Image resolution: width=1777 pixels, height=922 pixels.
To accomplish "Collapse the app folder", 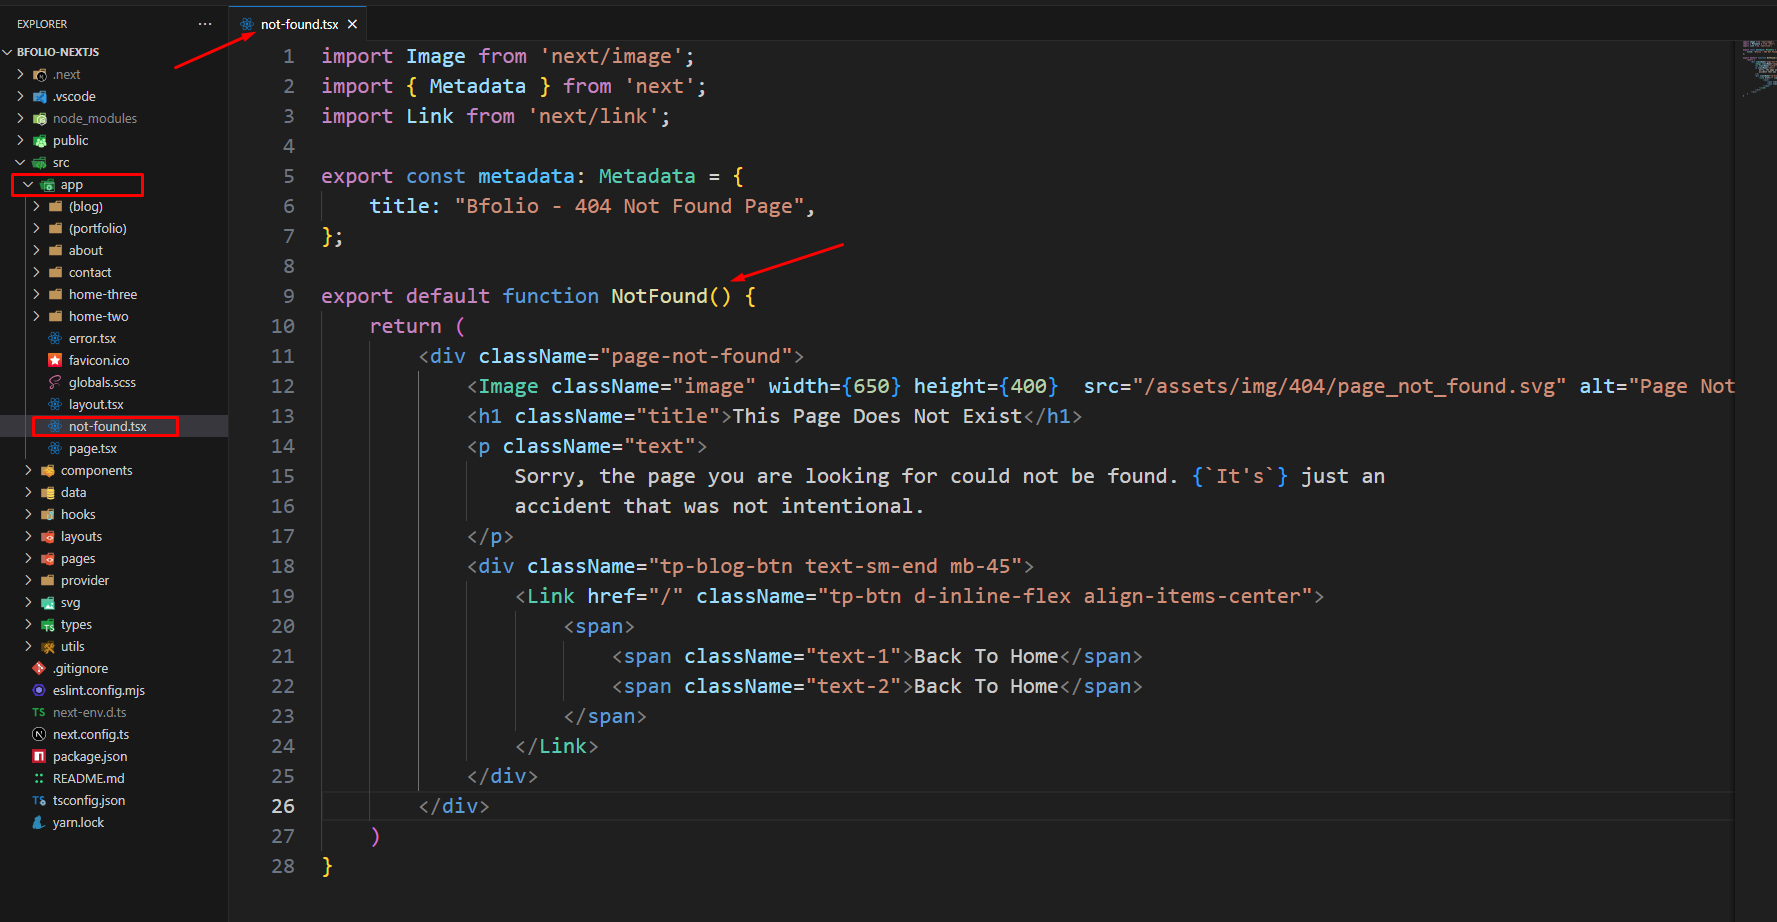I will [29, 185].
